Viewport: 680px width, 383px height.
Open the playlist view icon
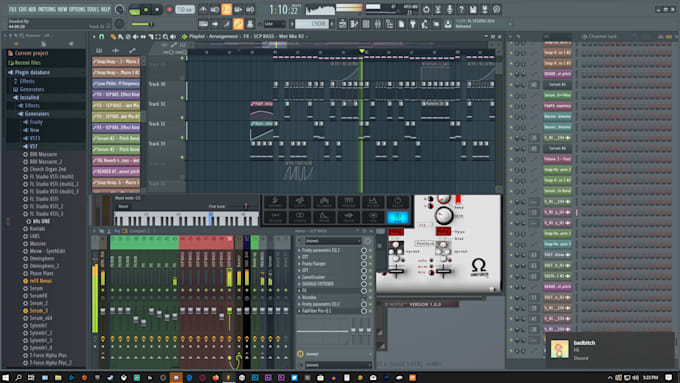click(x=343, y=24)
